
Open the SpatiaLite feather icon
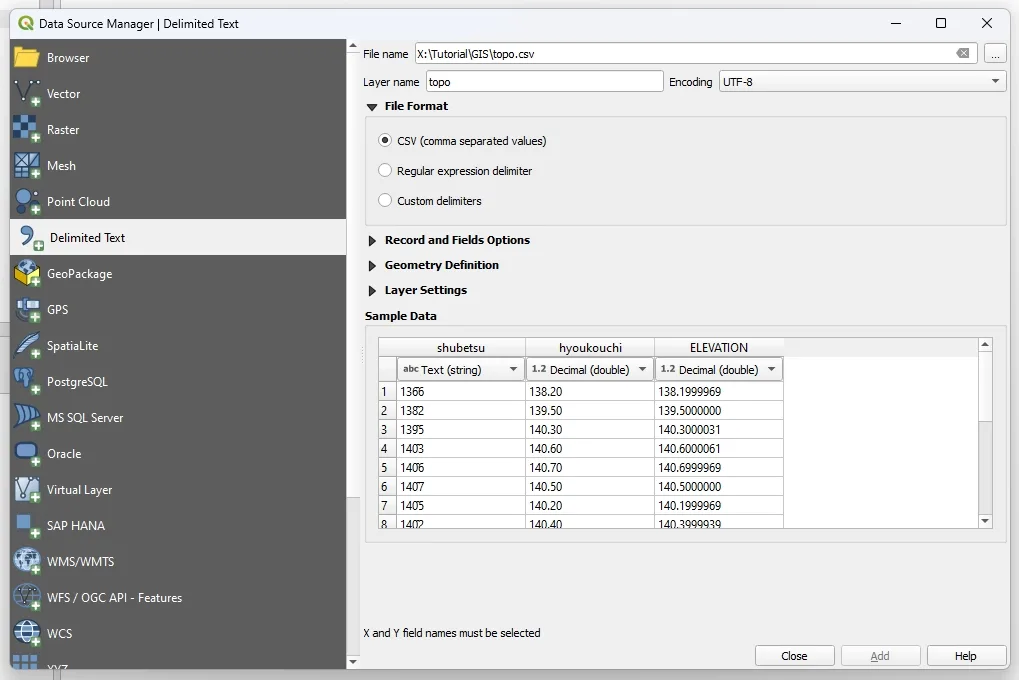click(x=27, y=346)
